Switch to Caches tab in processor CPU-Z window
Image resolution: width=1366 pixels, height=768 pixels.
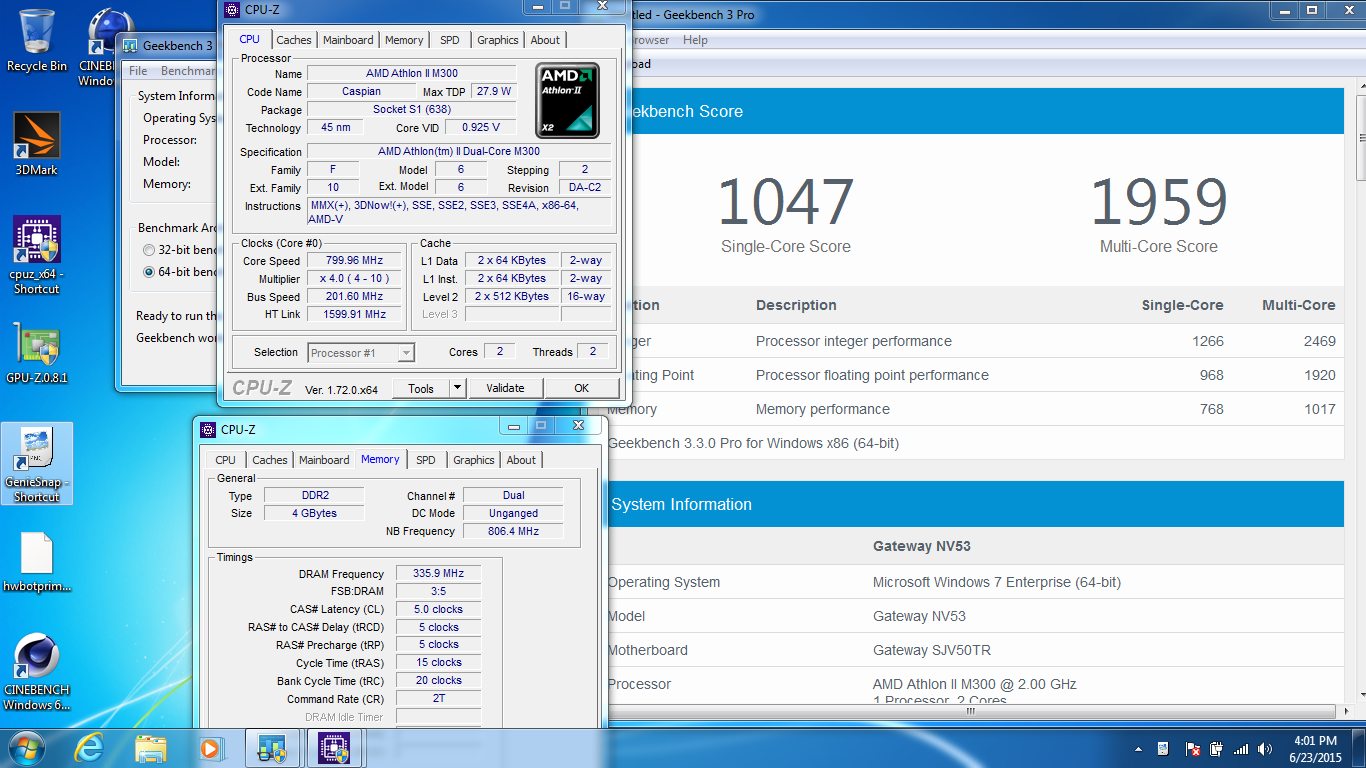point(293,40)
